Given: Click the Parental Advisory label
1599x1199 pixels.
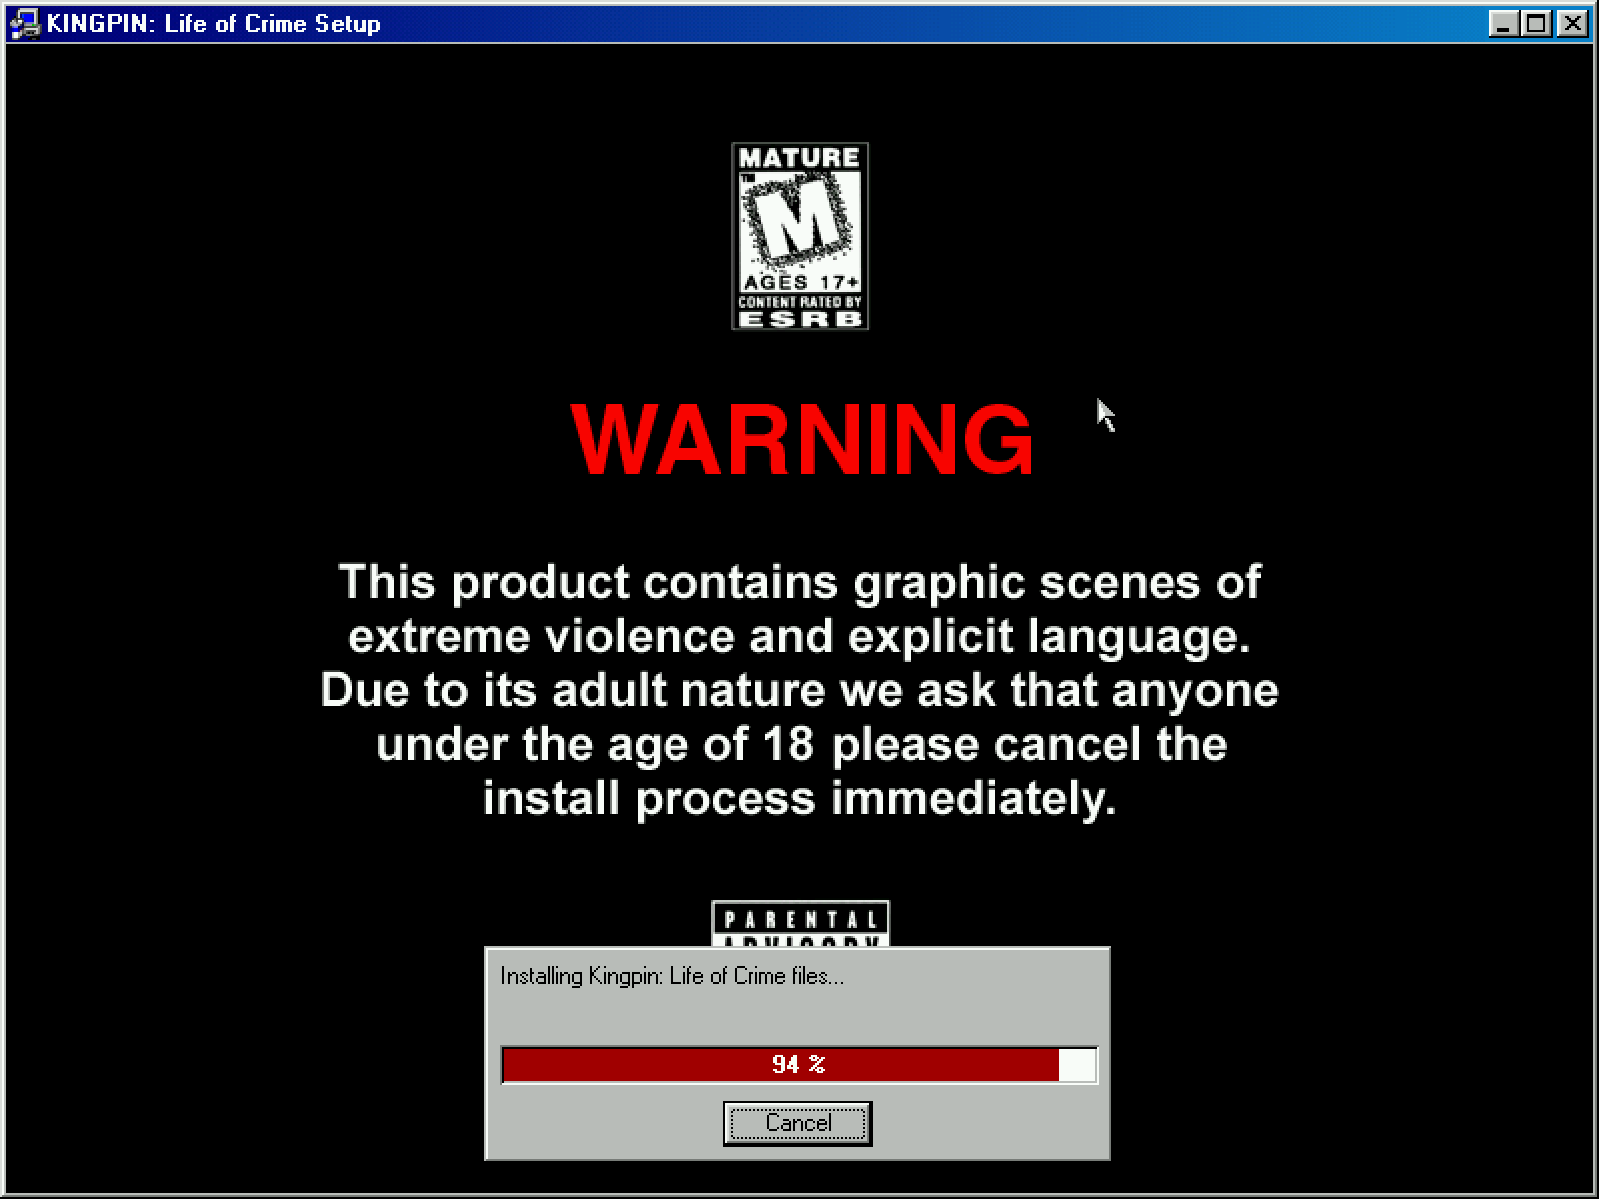Looking at the screenshot, I should 800,923.
